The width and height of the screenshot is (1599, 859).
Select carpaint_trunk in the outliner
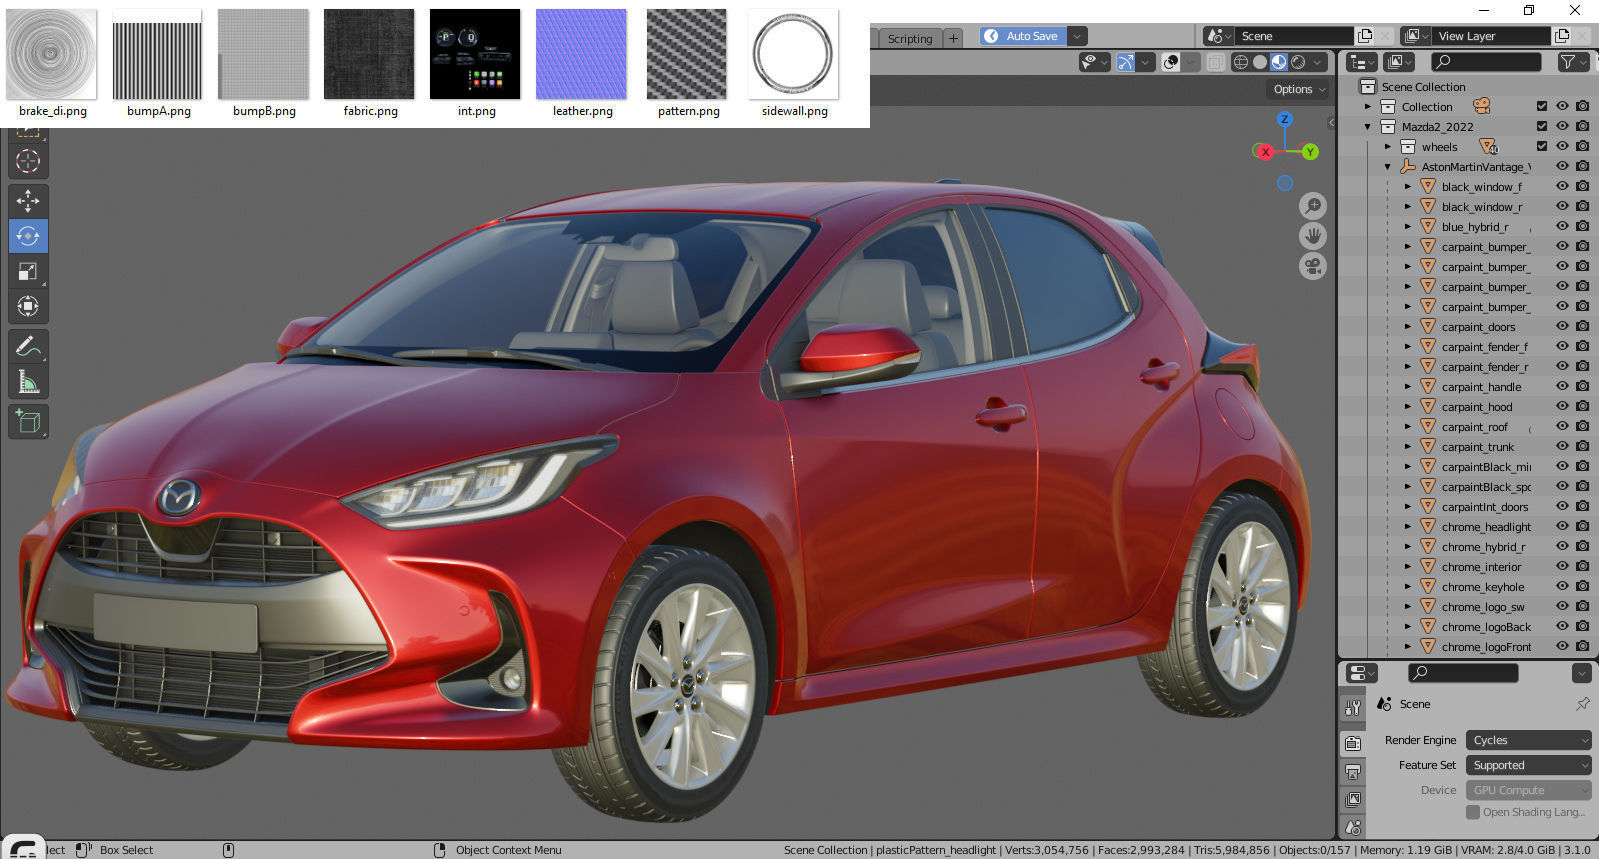tap(1478, 447)
